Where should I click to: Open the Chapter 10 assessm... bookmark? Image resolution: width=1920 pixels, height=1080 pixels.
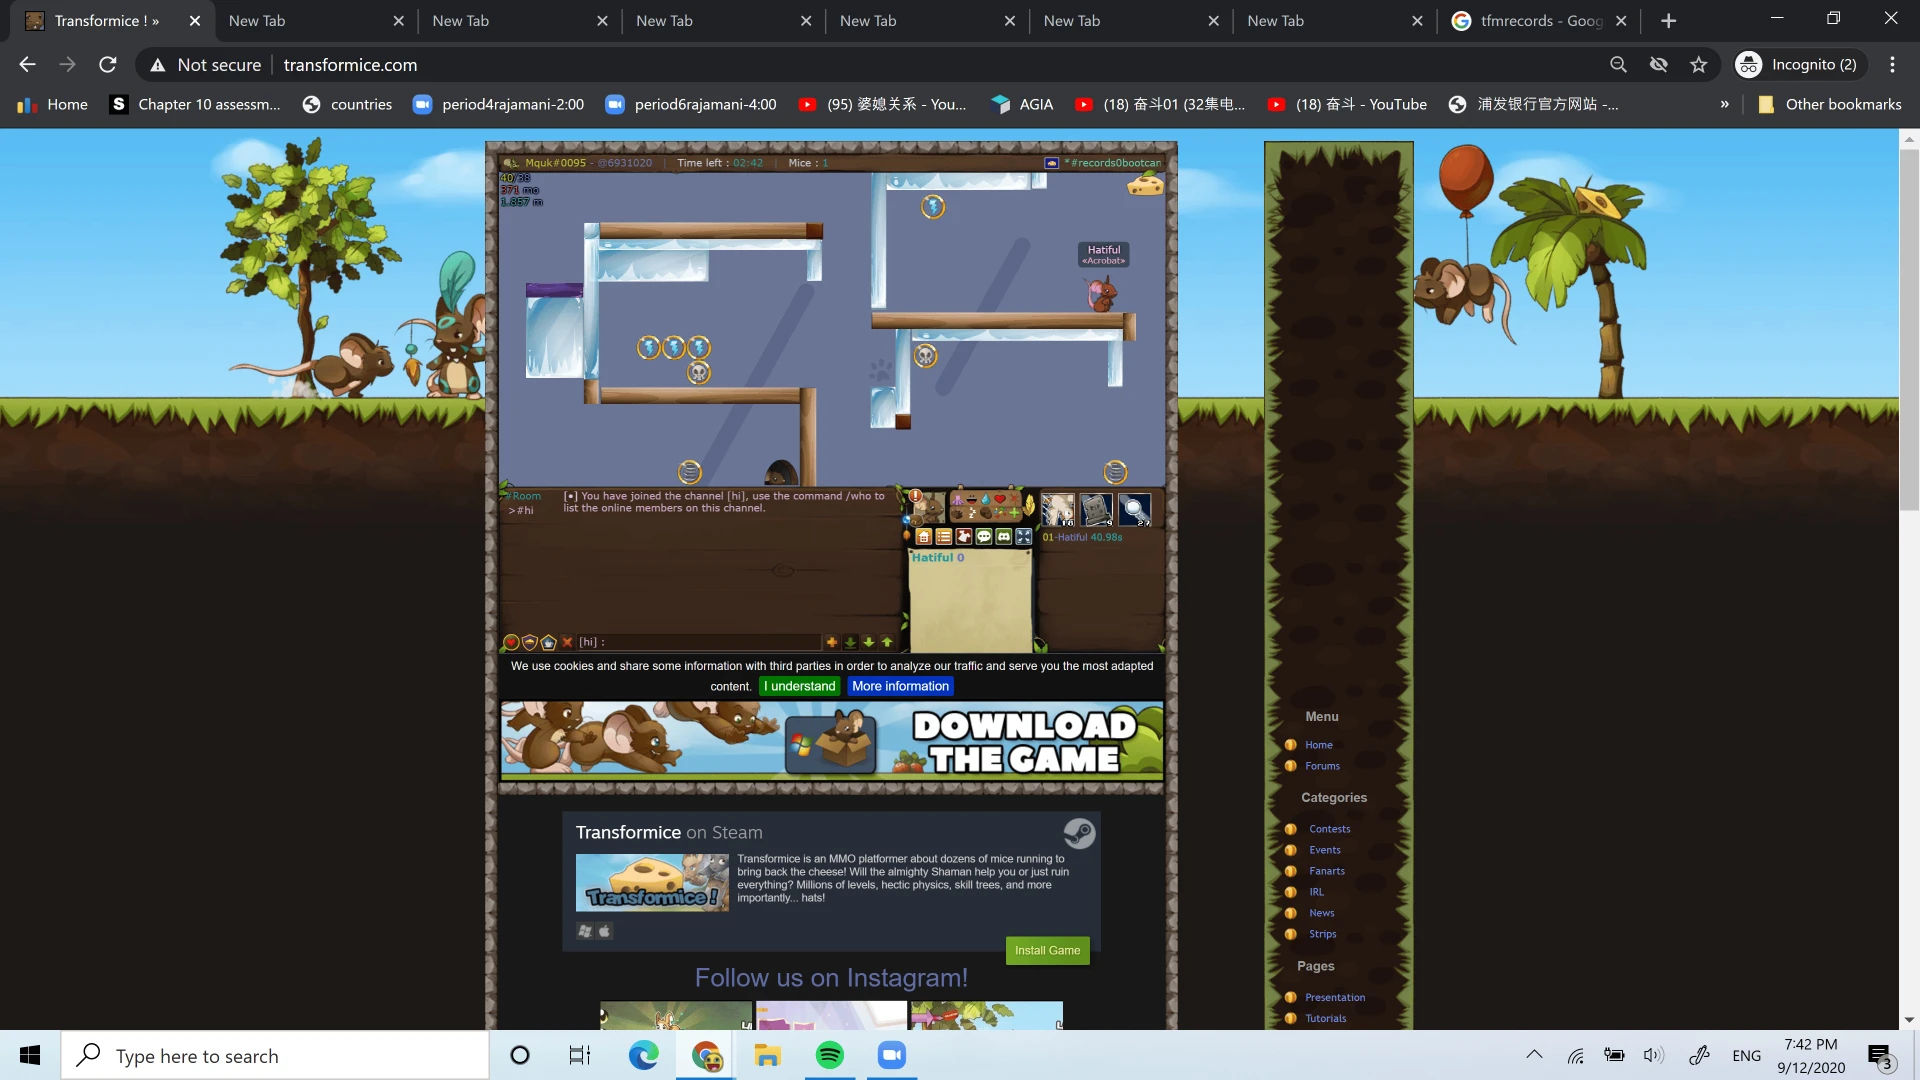tap(195, 104)
